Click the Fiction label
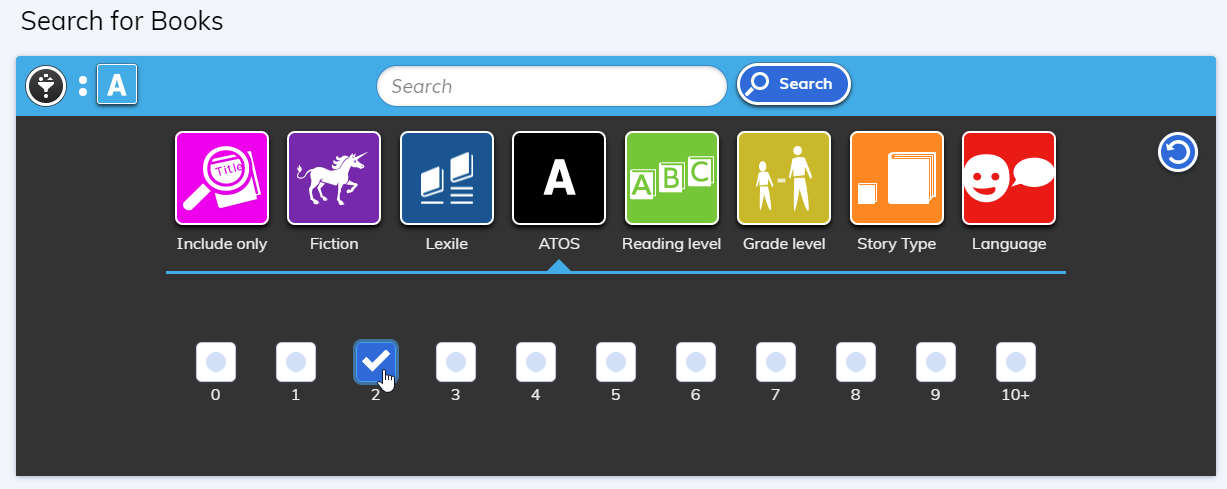The width and height of the screenshot is (1227, 489). (x=334, y=244)
